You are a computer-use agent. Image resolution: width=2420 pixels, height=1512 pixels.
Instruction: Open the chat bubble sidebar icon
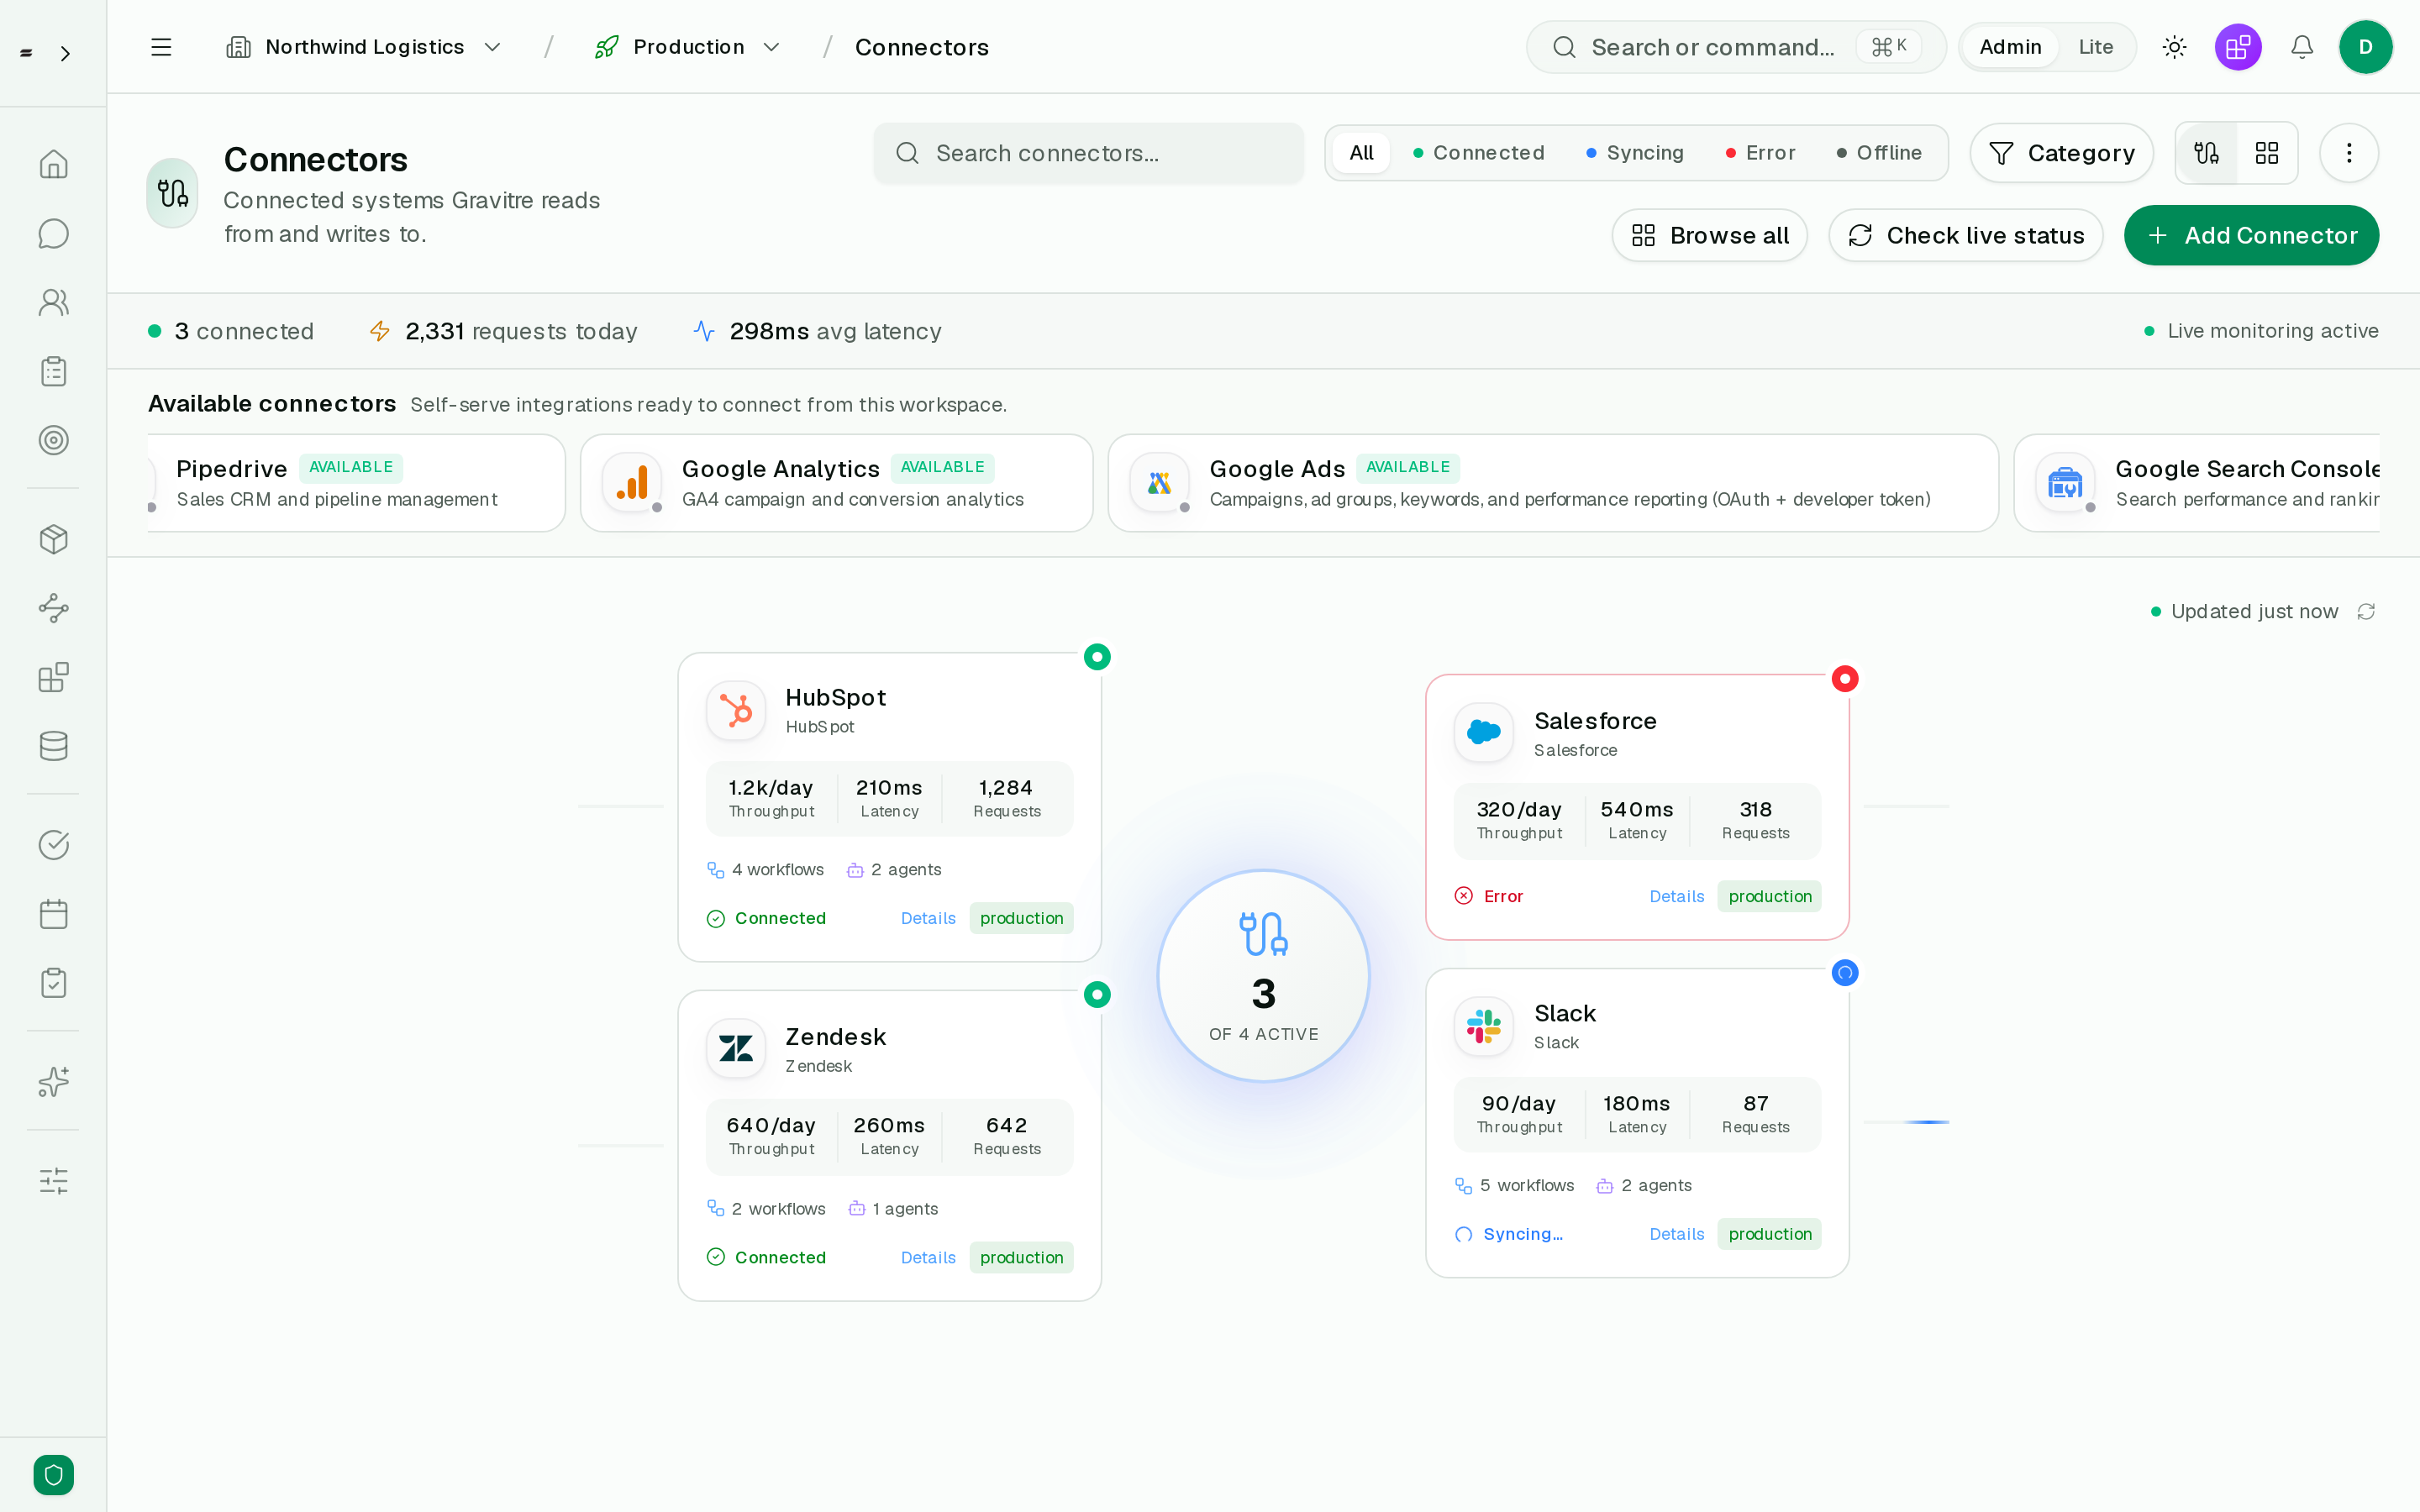(54, 233)
